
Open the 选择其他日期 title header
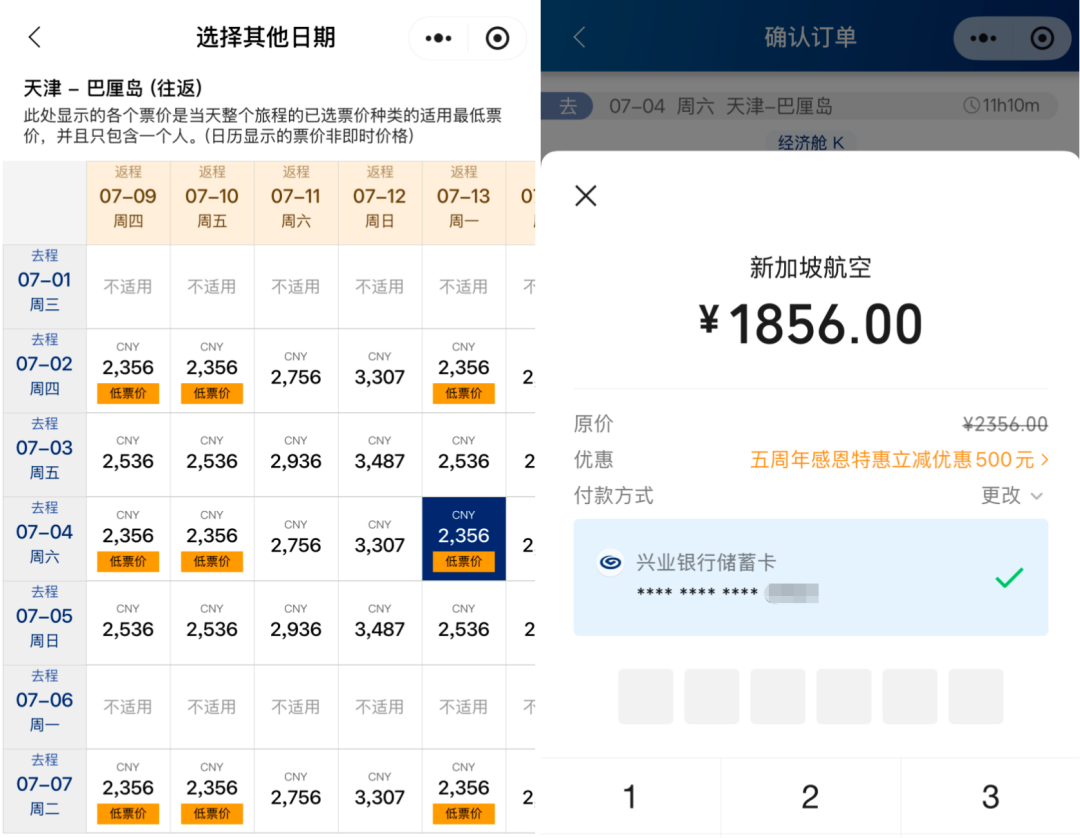coord(266,36)
